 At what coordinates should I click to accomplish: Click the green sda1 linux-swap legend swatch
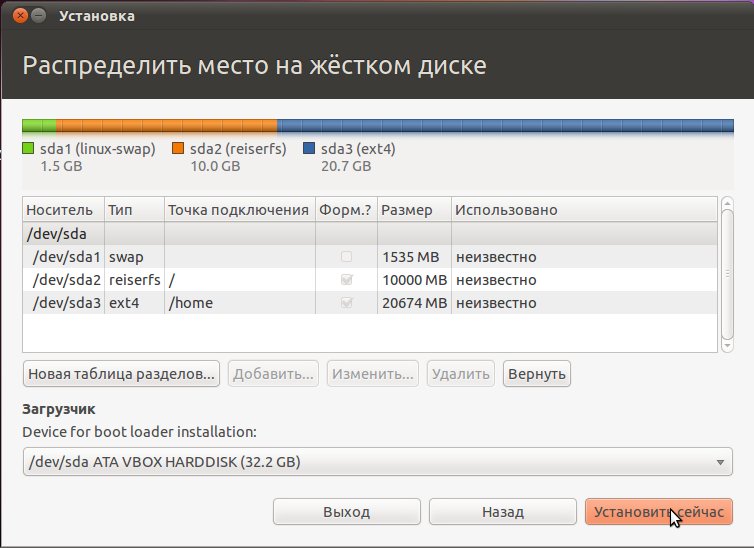pos(28,148)
